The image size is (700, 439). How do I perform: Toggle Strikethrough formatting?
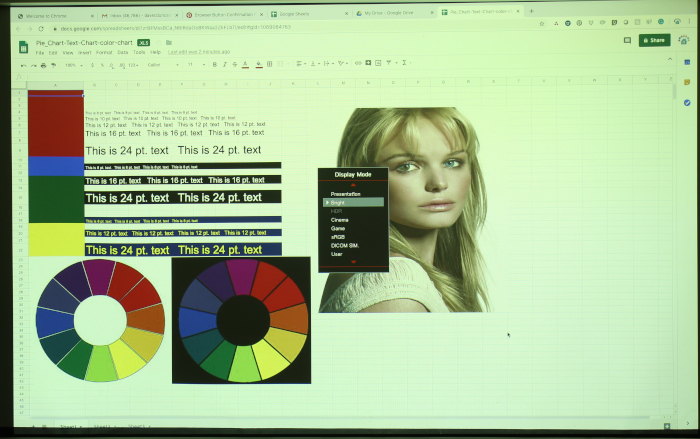[x=235, y=64]
